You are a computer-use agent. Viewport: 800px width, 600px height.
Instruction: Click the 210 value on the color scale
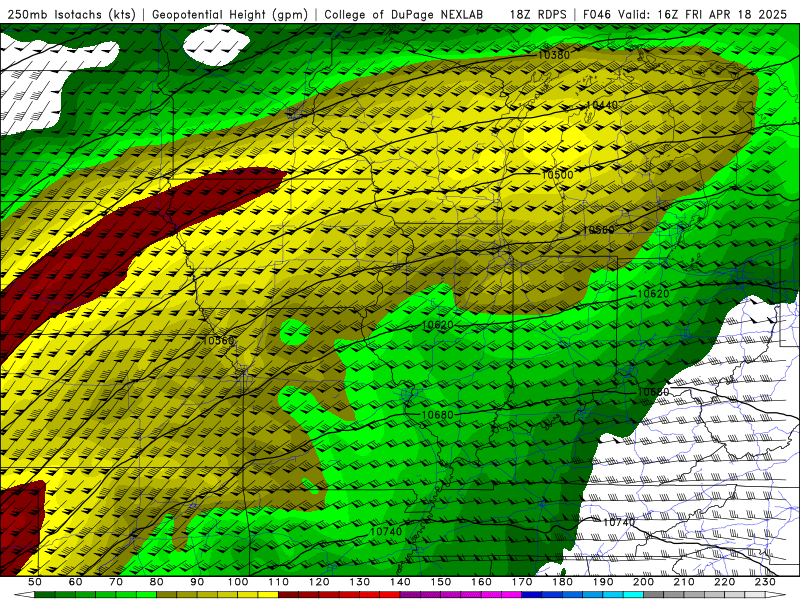click(x=684, y=582)
